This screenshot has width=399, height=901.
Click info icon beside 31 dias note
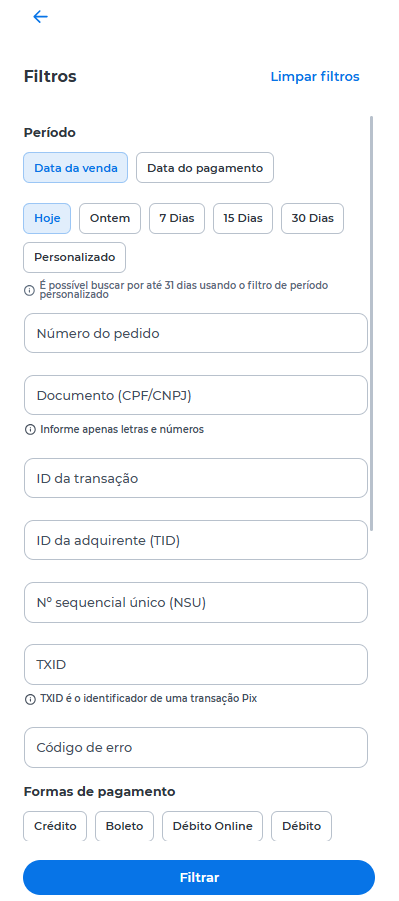pyautogui.click(x=29, y=290)
